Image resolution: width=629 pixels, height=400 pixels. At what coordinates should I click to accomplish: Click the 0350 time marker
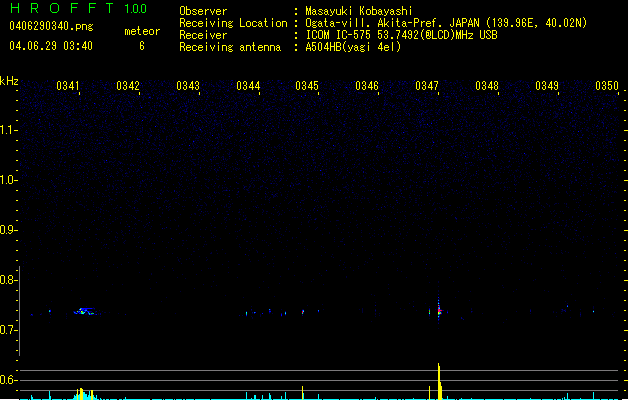[x=607, y=86]
